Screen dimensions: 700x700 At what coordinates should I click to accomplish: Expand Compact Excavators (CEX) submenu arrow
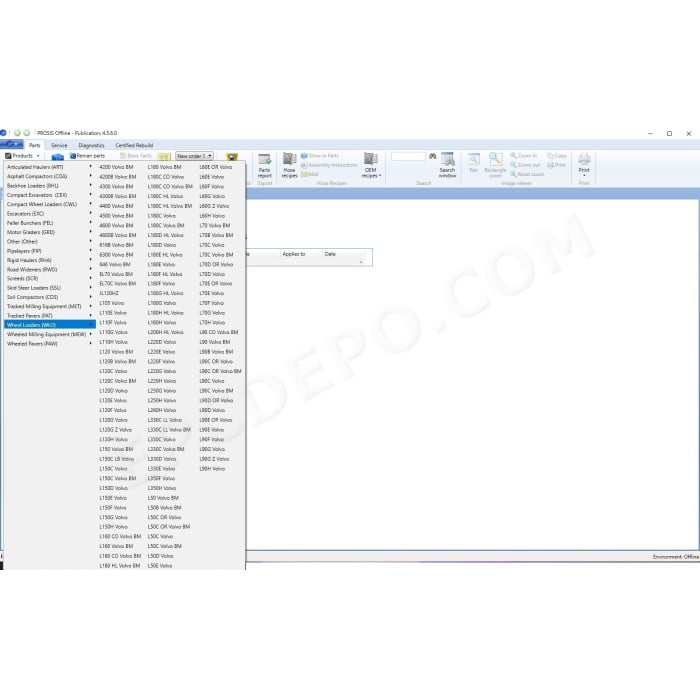[x=91, y=195]
